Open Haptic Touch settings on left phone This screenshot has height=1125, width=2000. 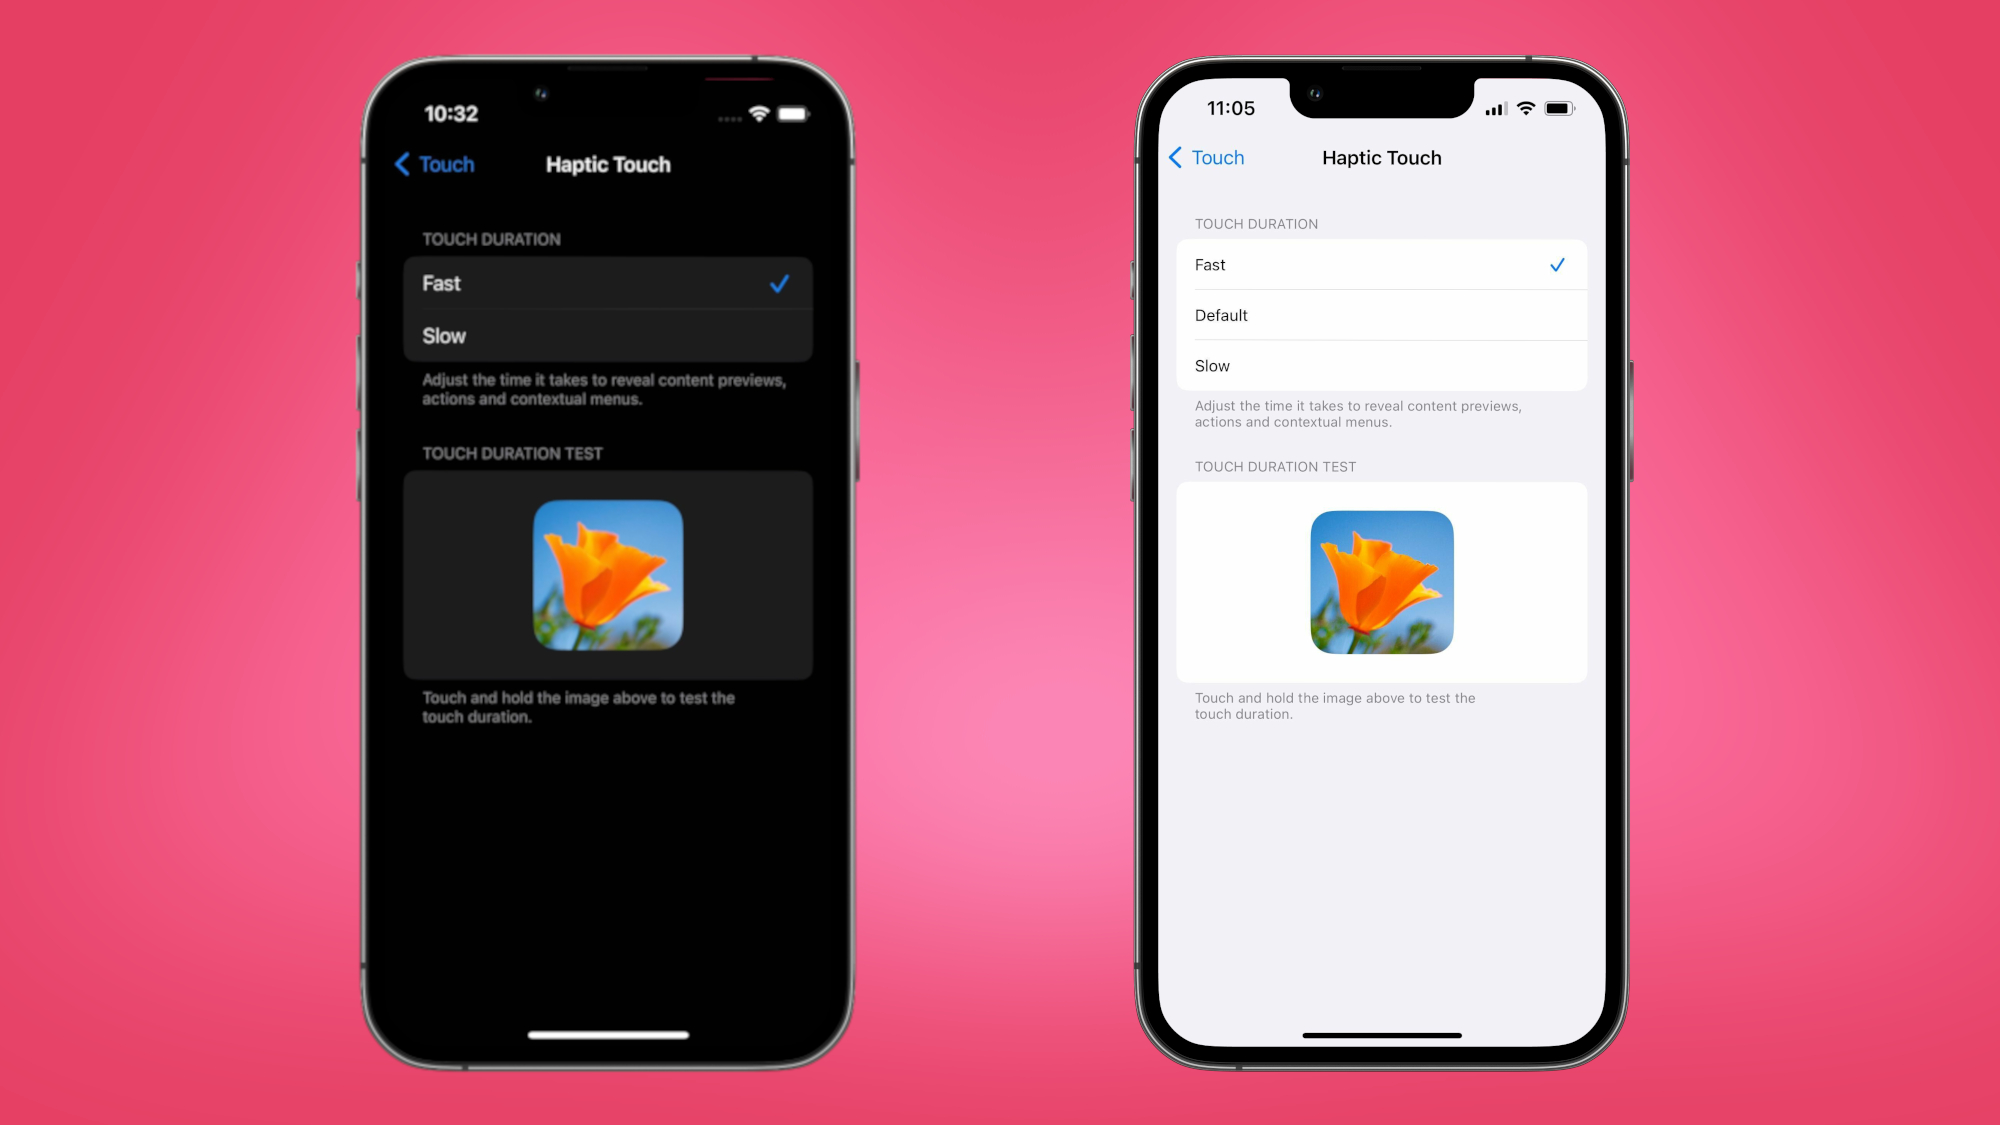[x=607, y=165]
